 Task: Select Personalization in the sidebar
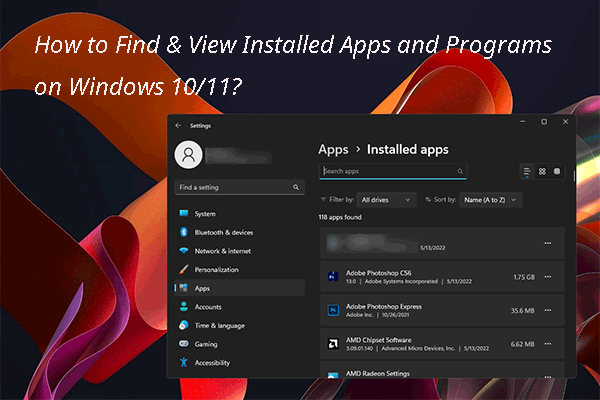(216, 270)
